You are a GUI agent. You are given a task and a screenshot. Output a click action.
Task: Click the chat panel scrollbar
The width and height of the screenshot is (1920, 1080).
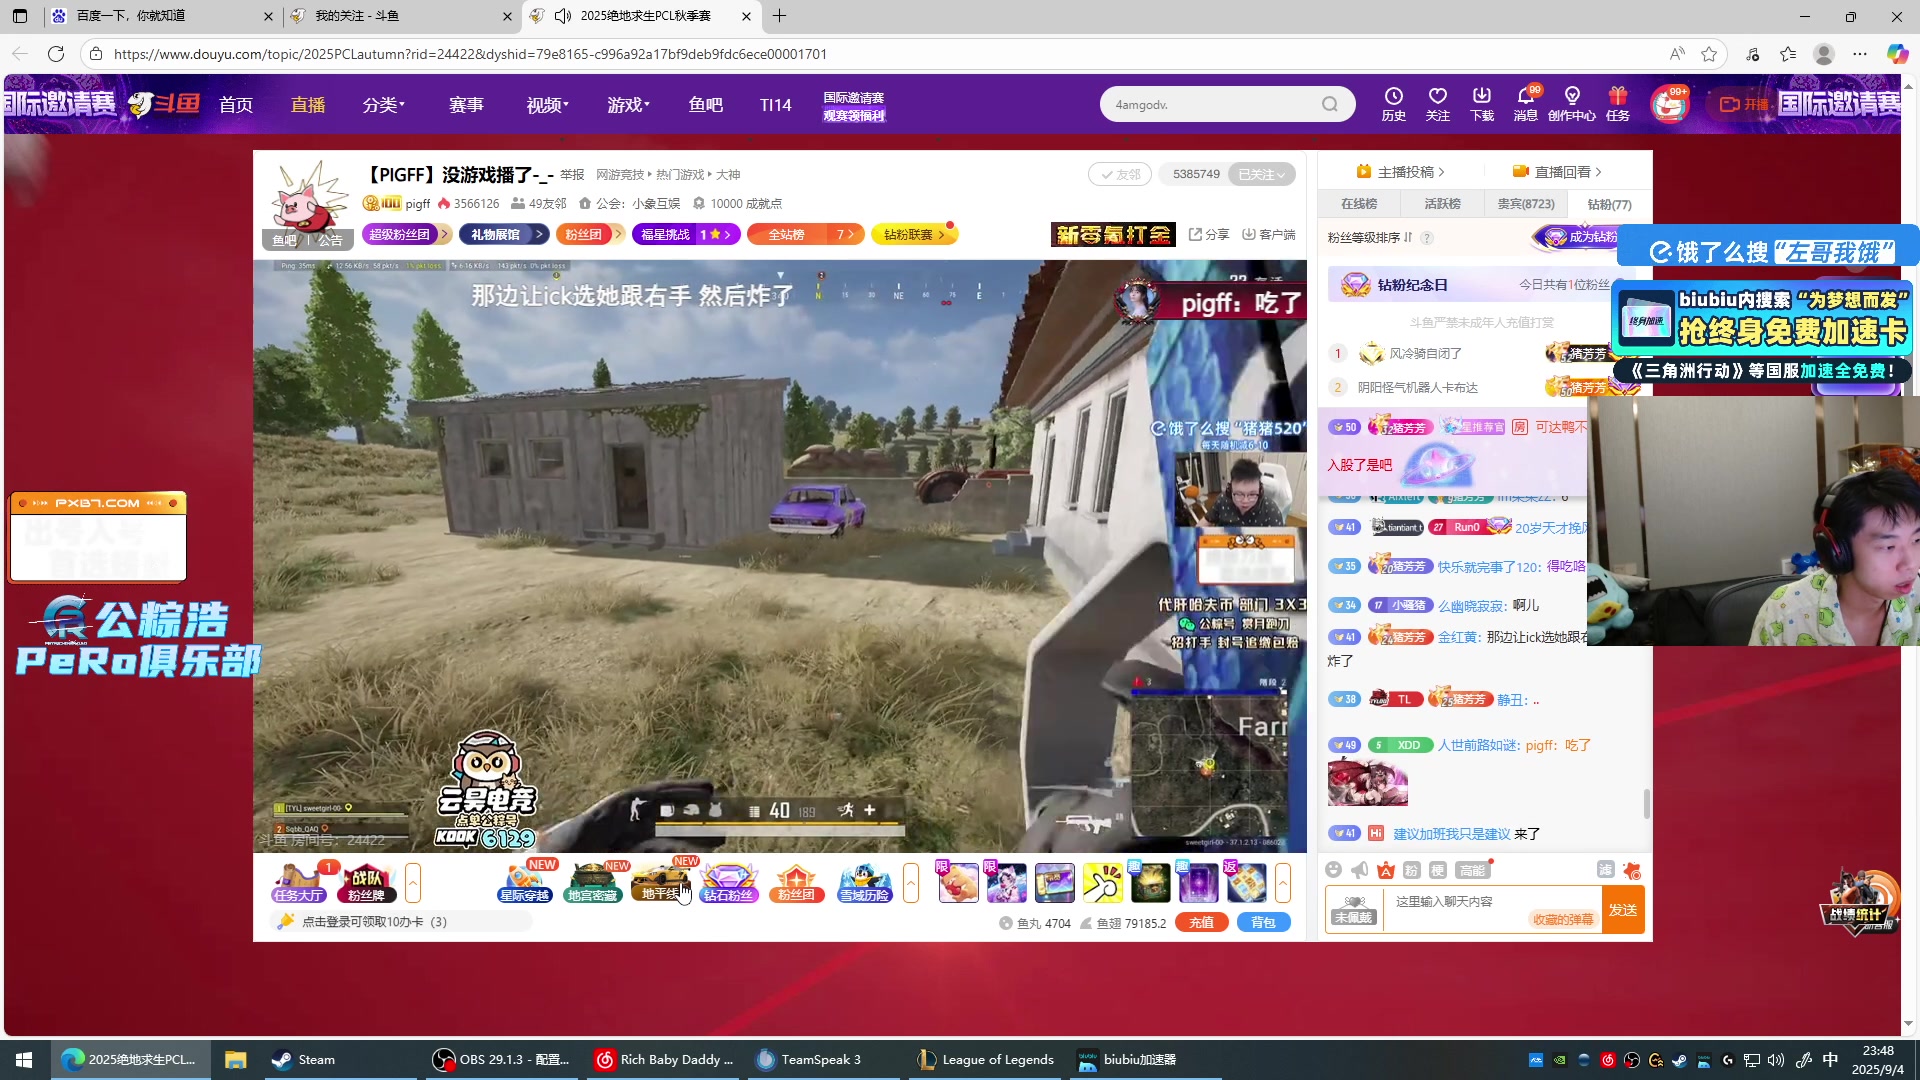click(1646, 803)
